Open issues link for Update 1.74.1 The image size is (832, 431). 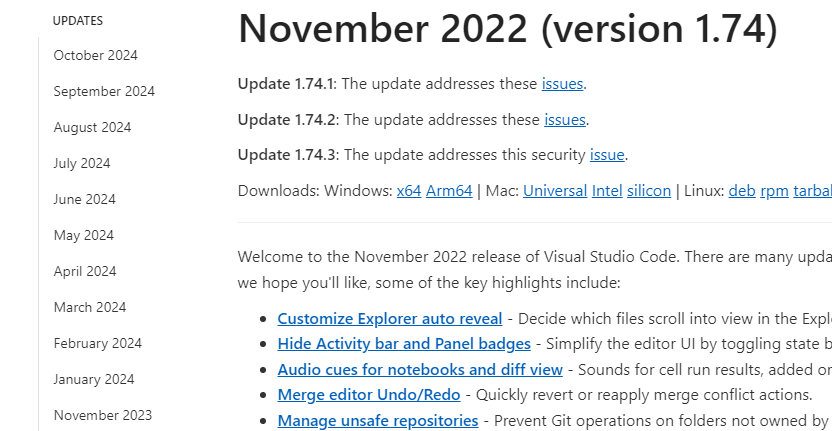tap(562, 84)
